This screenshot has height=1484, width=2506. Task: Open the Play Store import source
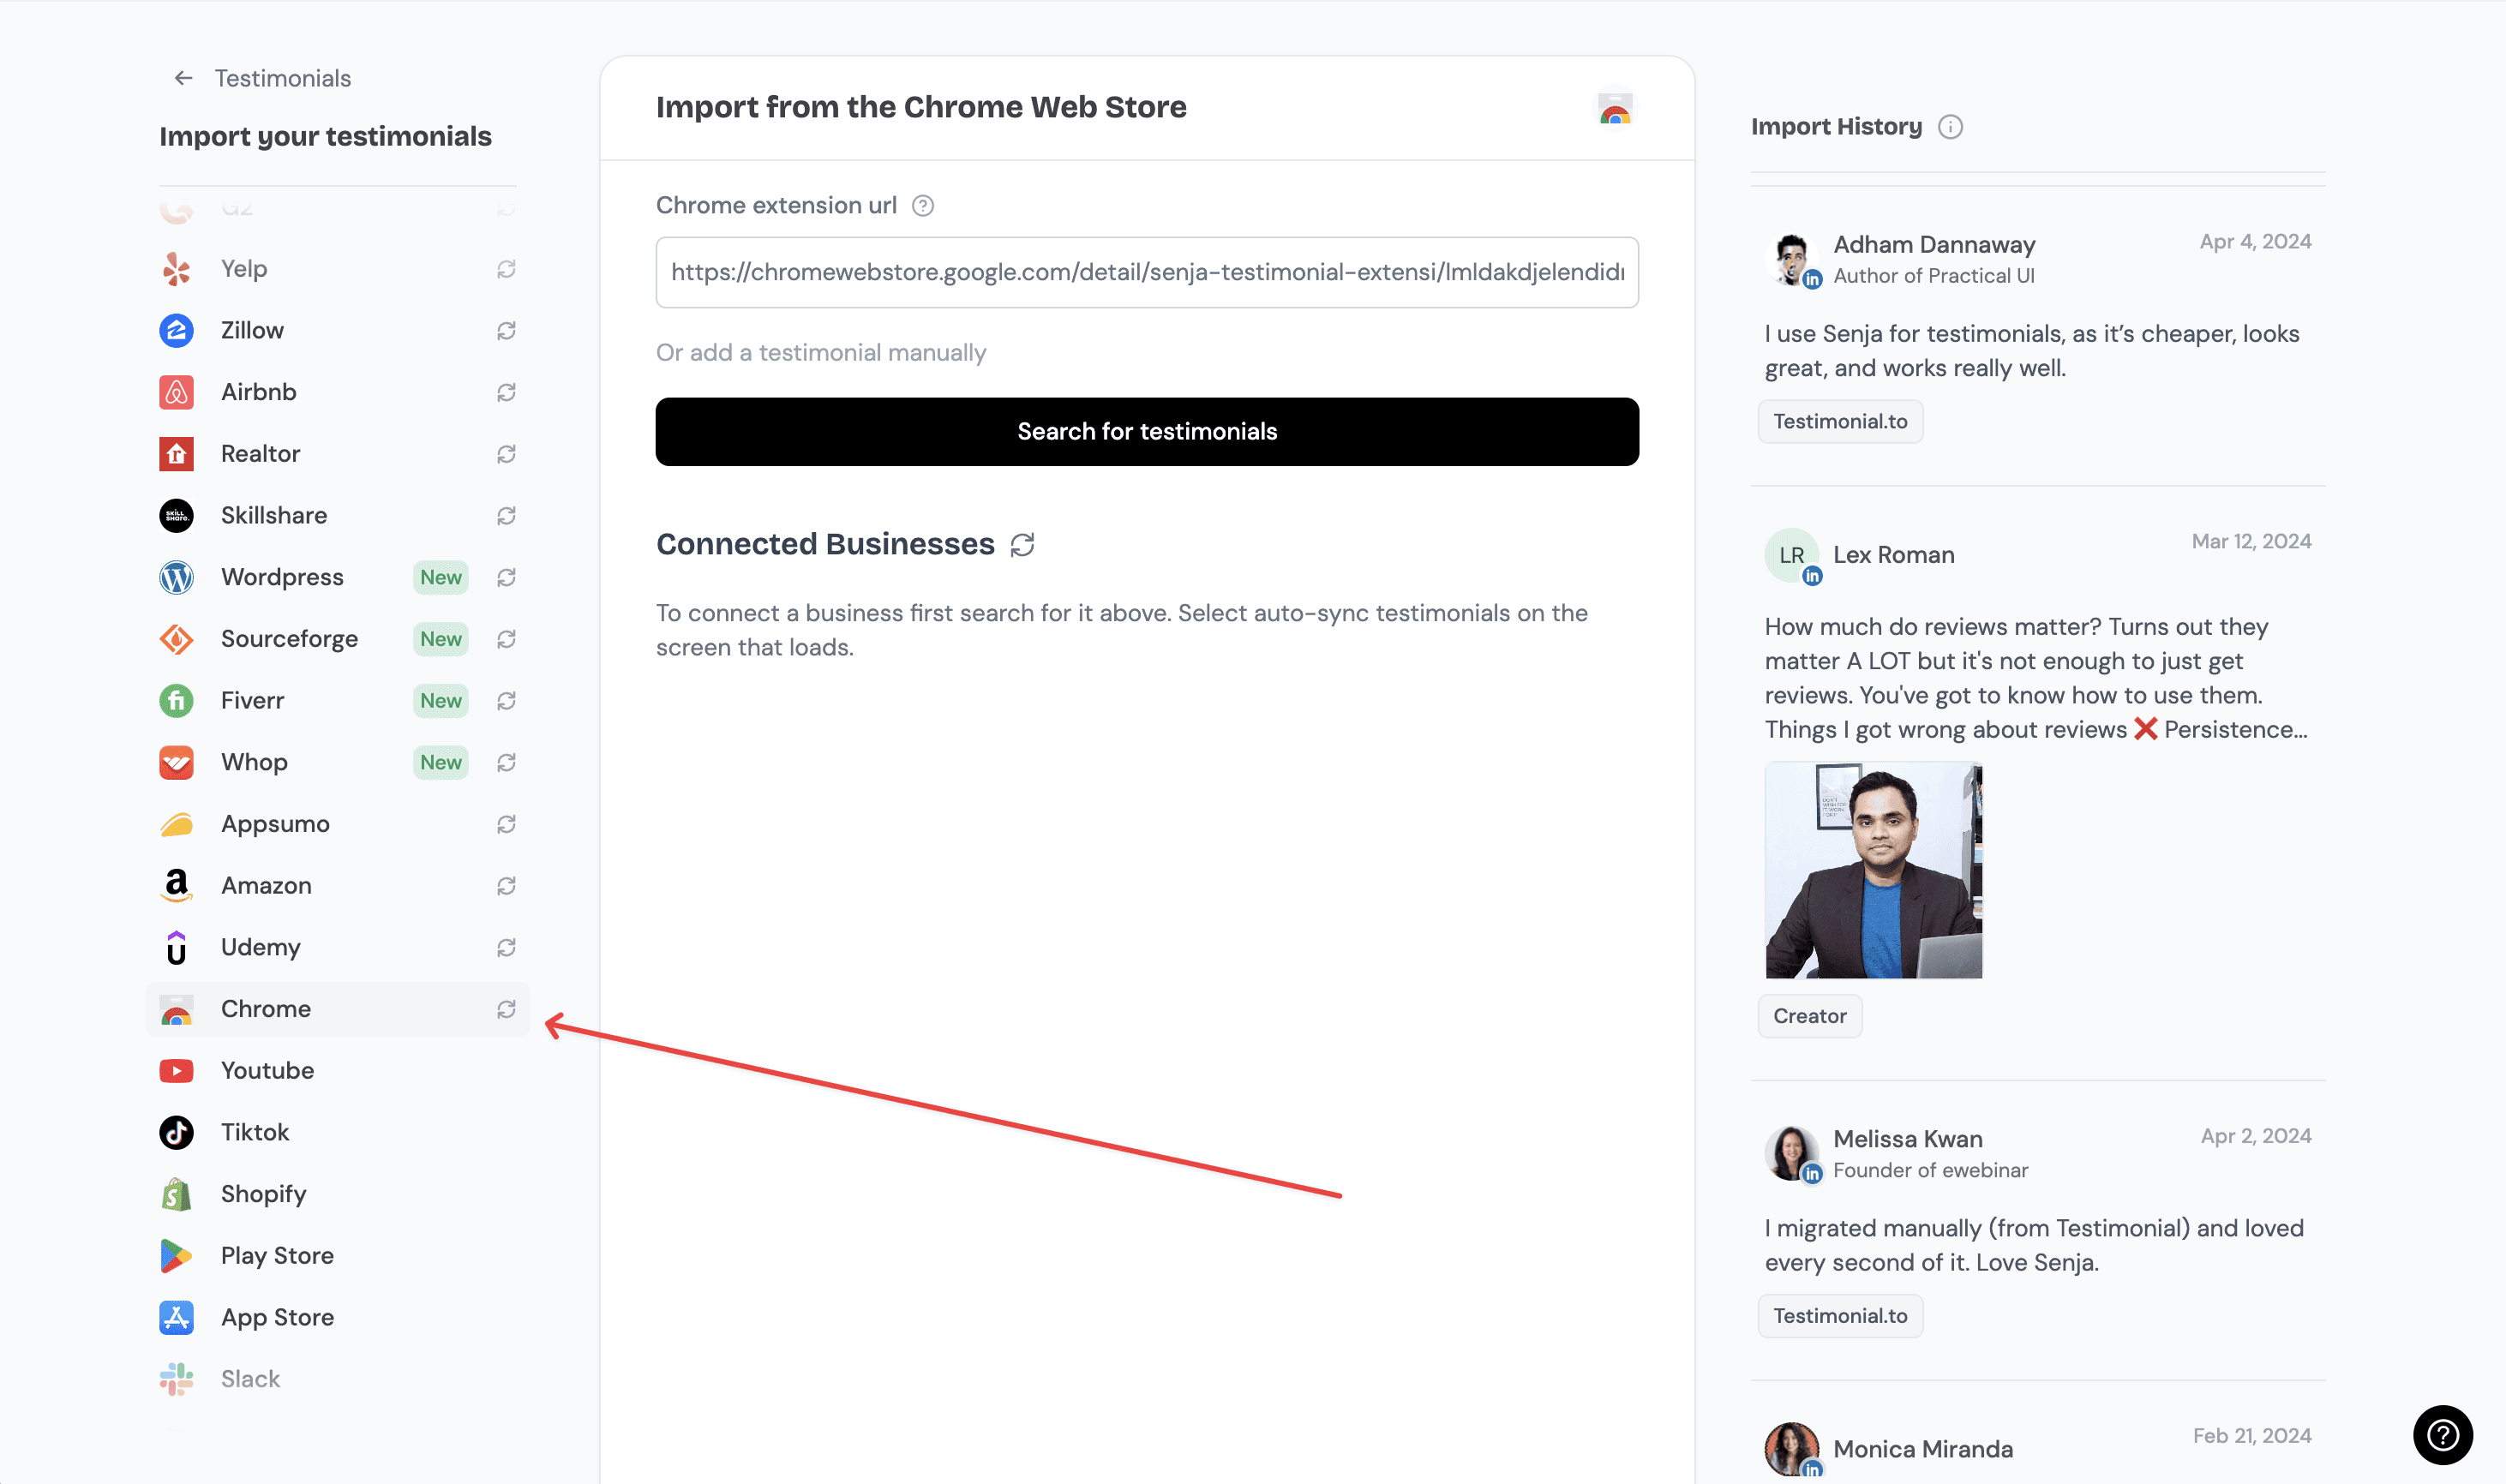pos(338,1255)
